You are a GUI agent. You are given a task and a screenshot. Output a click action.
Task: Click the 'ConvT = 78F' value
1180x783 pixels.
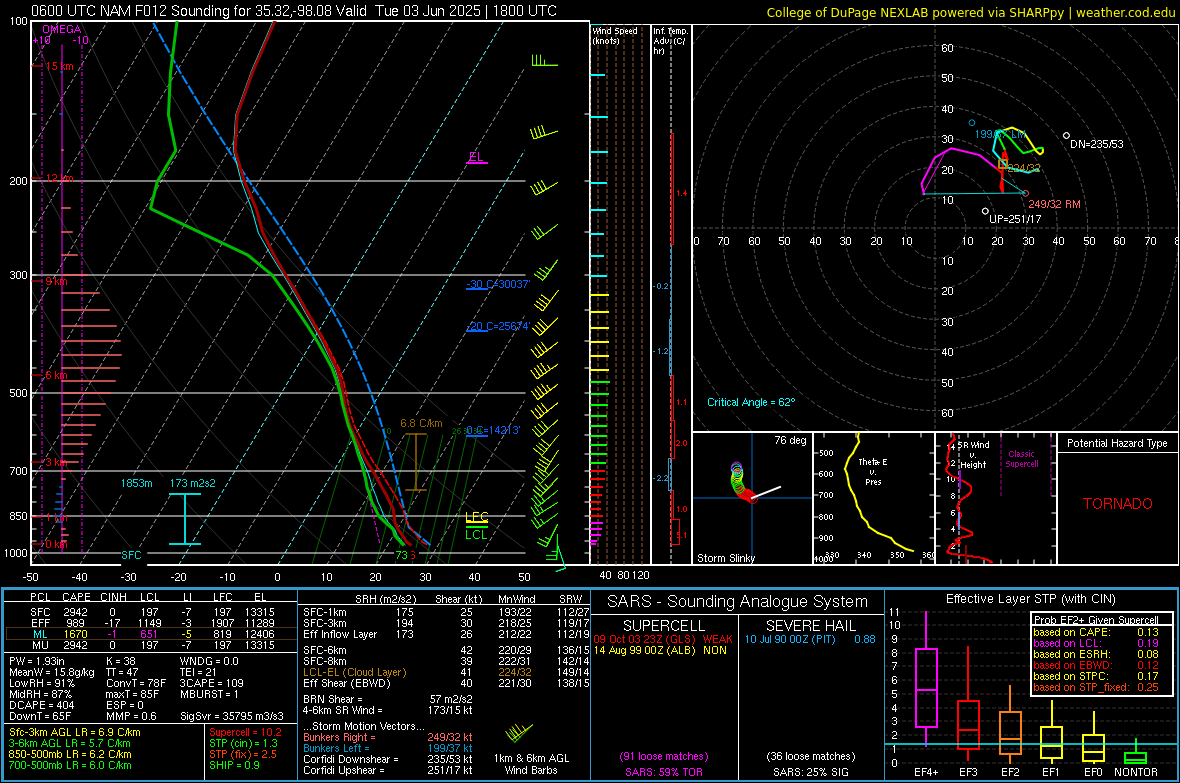(136, 683)
